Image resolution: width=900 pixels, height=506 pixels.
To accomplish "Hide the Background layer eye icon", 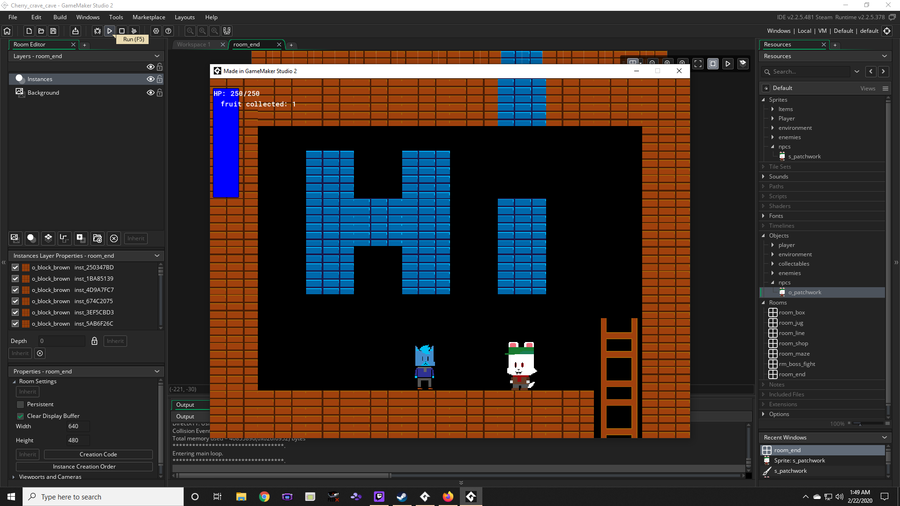I will click(x=150, y=92).
